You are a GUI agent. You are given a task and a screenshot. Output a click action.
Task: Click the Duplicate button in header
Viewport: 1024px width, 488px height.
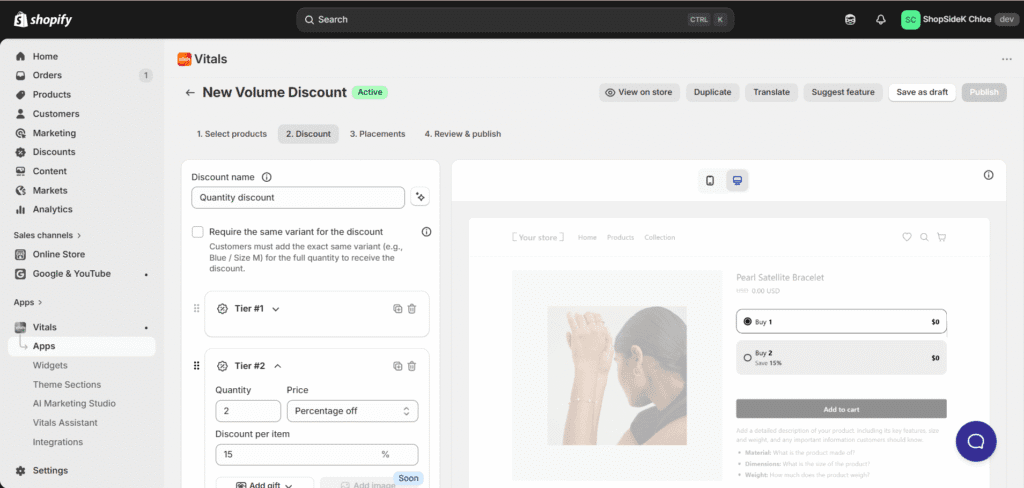click(712, 92)
